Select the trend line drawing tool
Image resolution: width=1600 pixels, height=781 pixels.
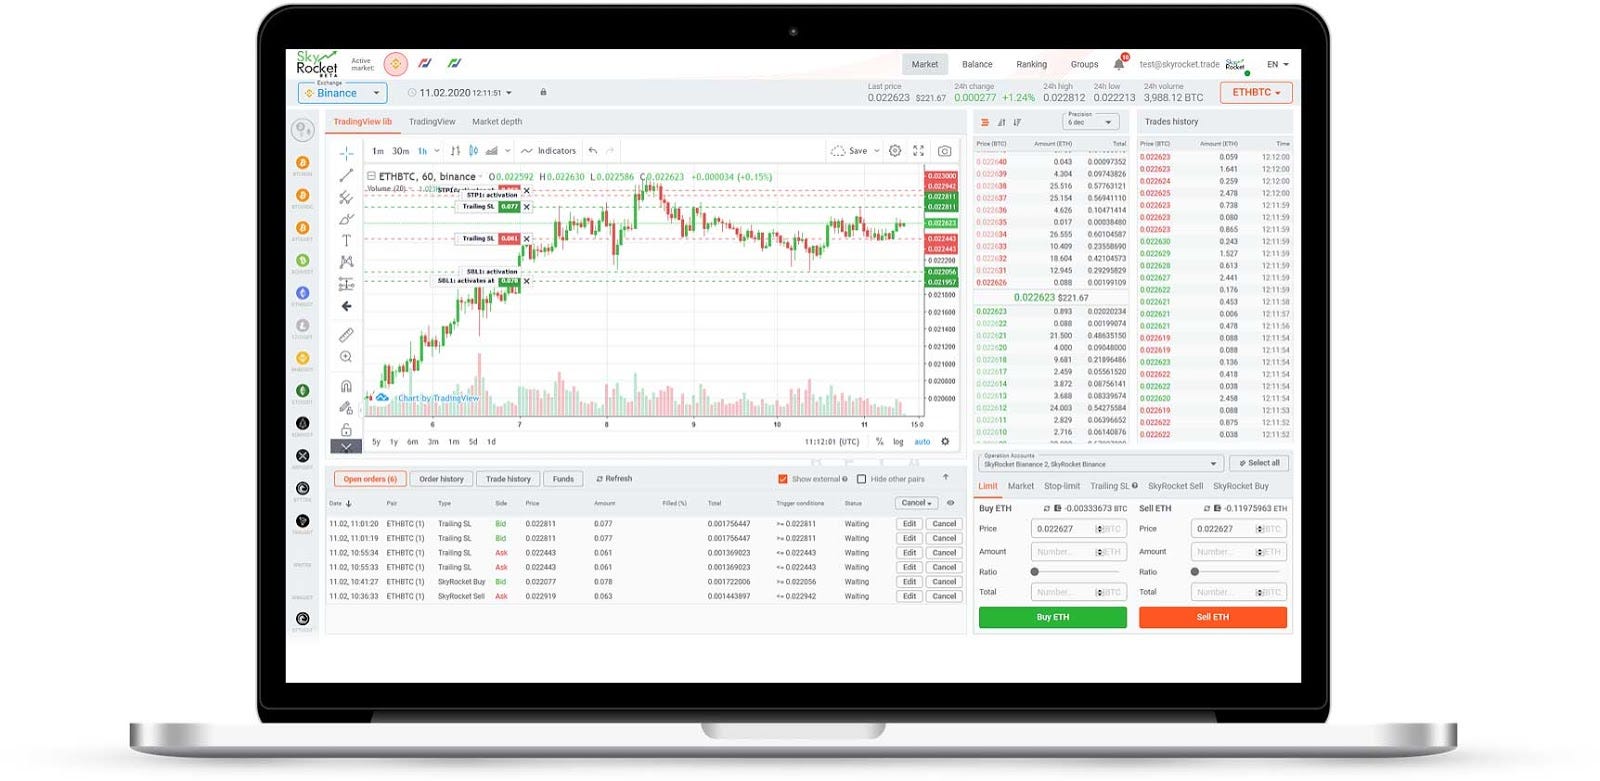pos(346,175)
